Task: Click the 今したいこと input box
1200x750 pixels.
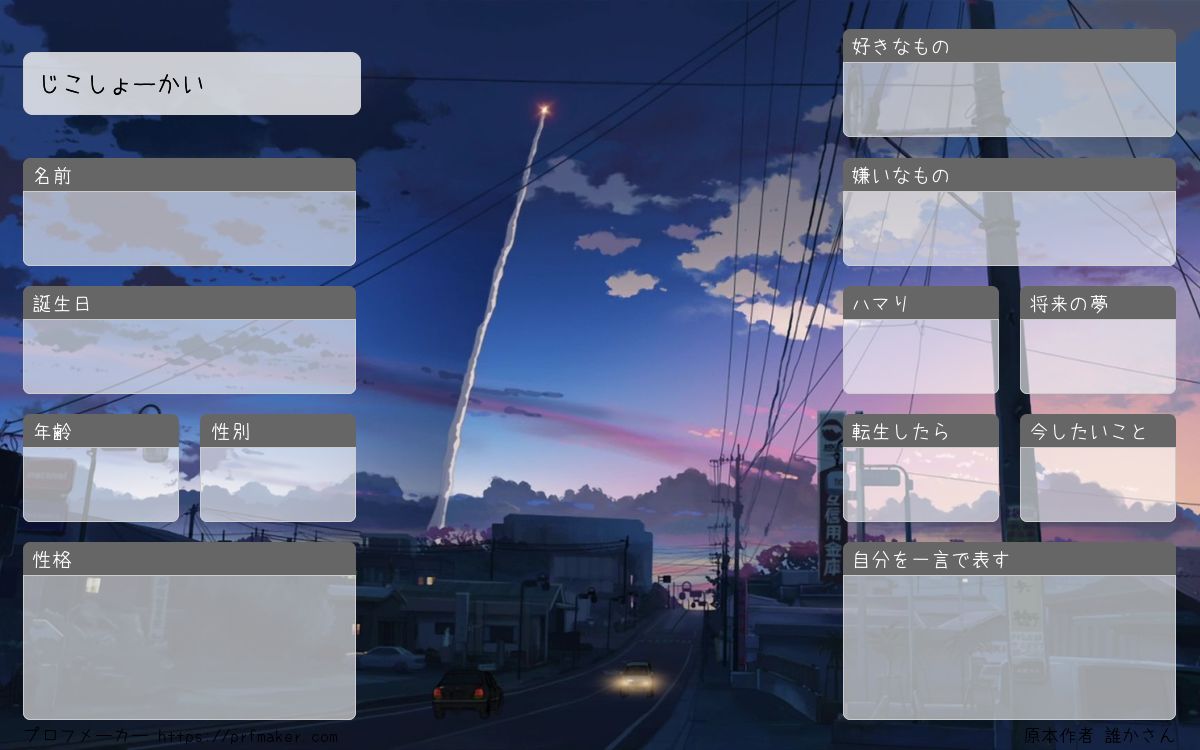Action: click(x=1098, y=484)
